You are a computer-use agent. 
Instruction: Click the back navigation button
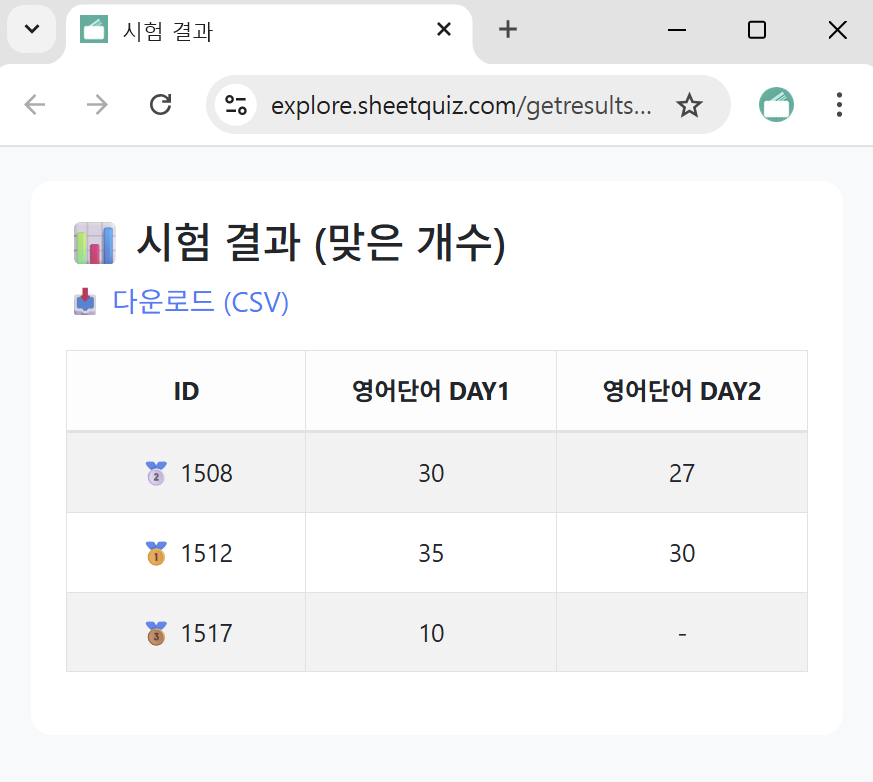pyautogui.click(x=36, y=104)
